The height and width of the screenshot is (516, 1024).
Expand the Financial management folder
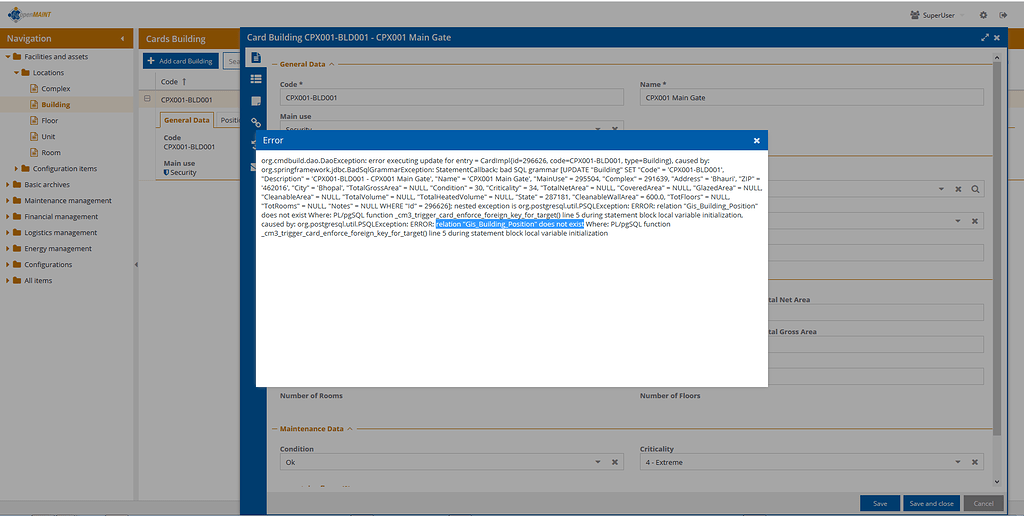[8, 217]
